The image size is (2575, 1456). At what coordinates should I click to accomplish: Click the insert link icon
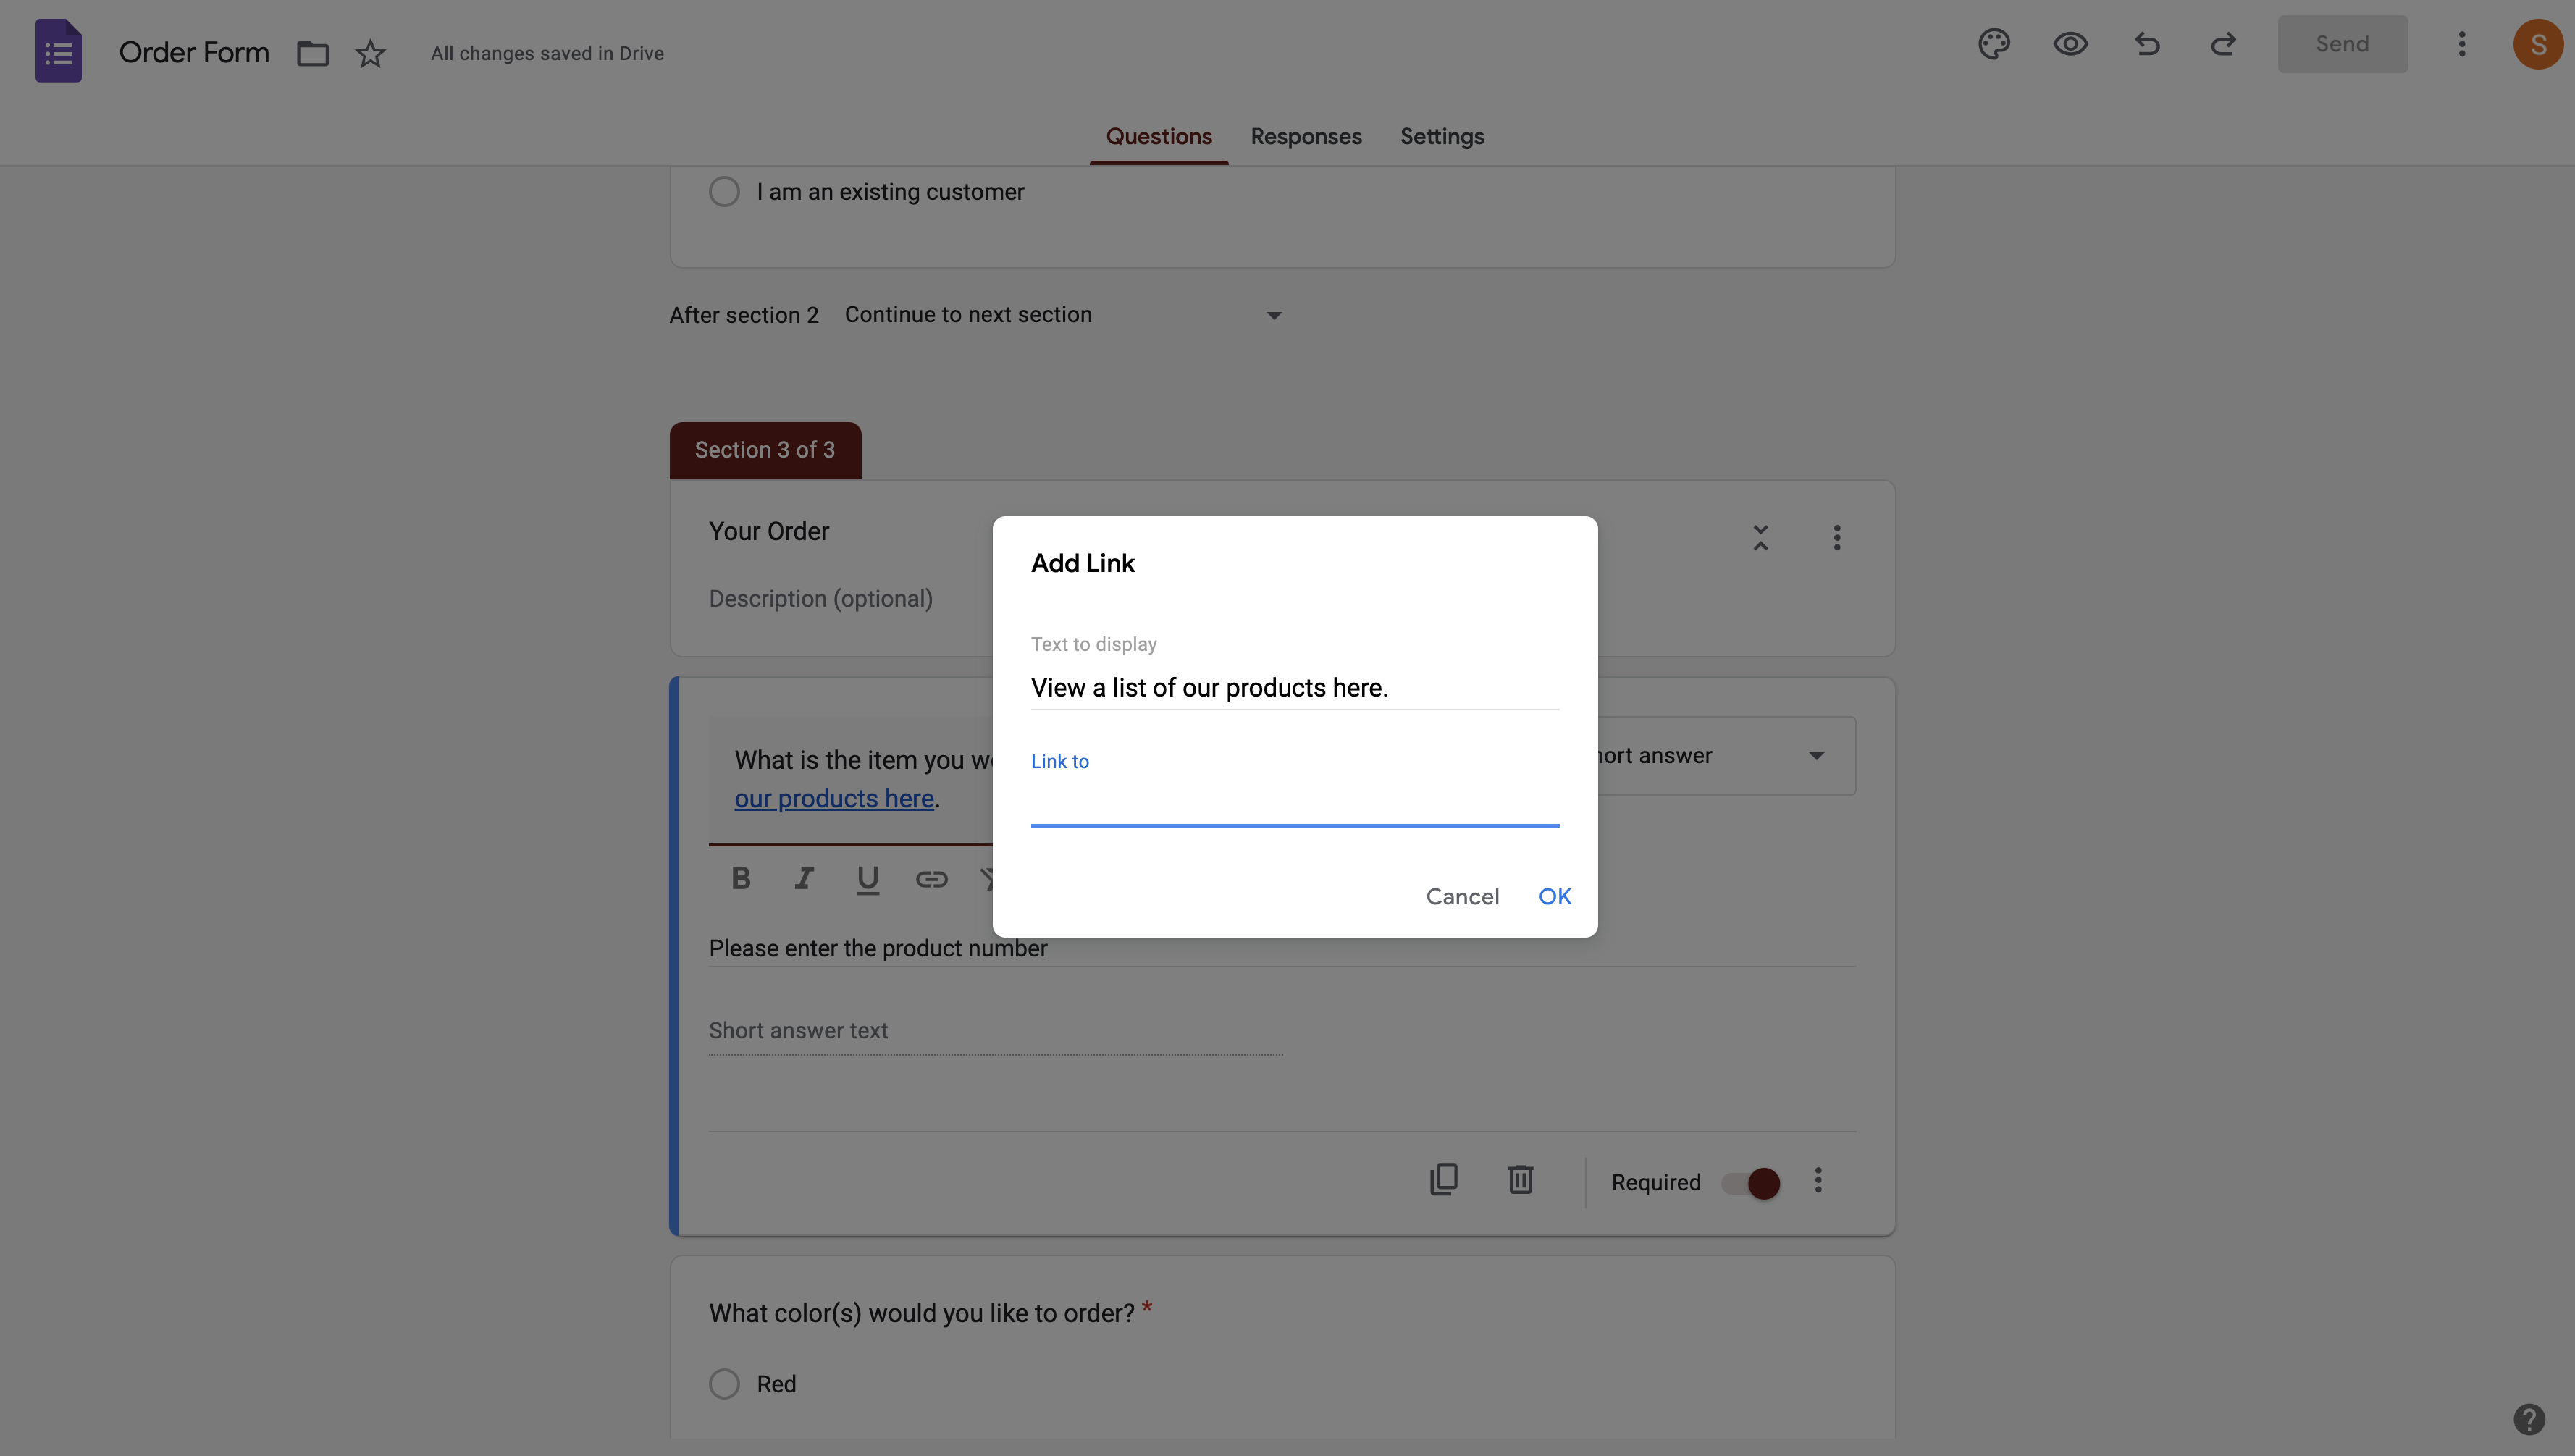[931, 879]
